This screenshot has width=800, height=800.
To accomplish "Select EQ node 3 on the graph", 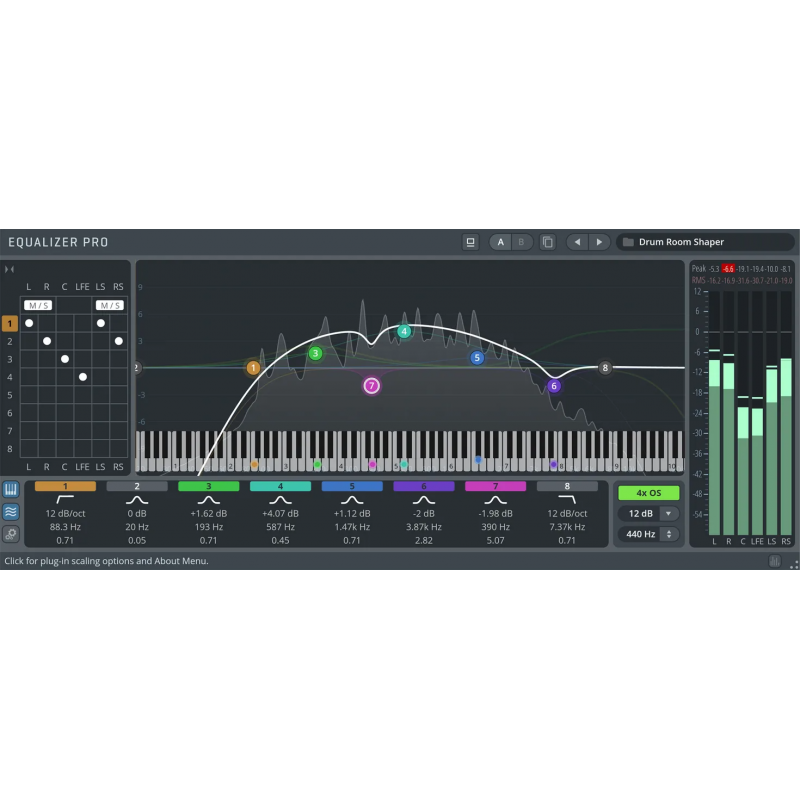I will (x=315, y=353).
